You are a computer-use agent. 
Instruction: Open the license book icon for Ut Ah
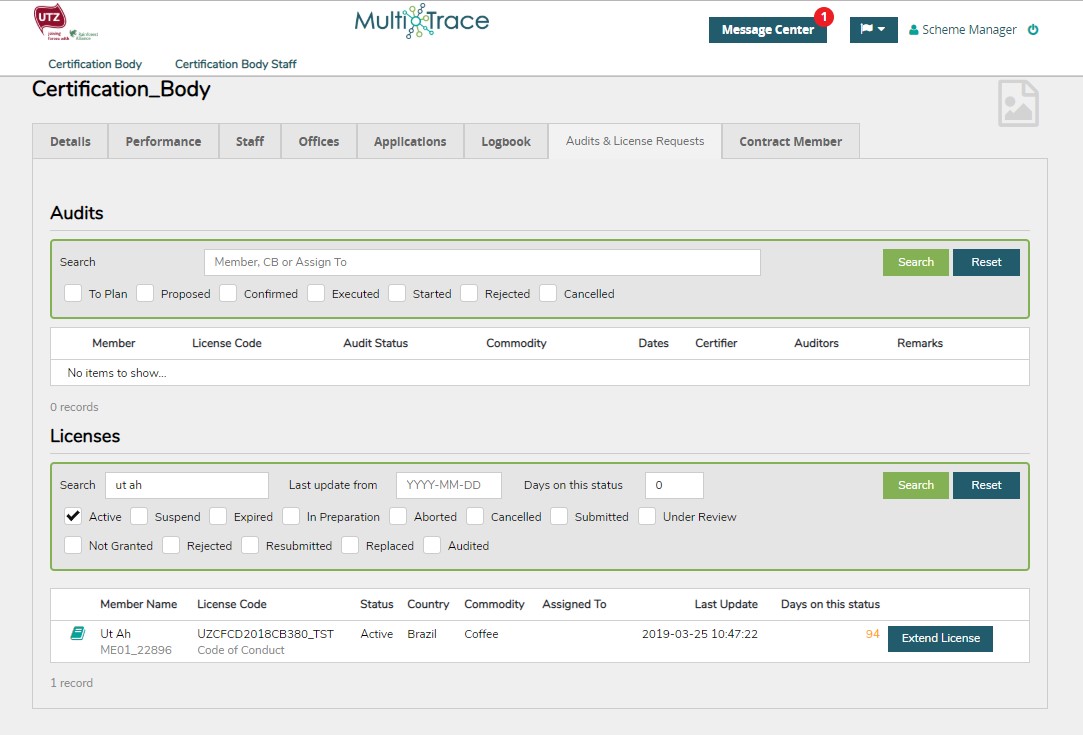click(x=77, y=634)
